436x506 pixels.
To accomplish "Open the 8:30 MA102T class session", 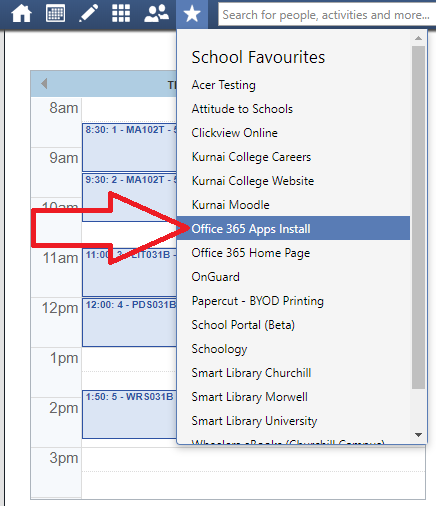I will (130, 147).
